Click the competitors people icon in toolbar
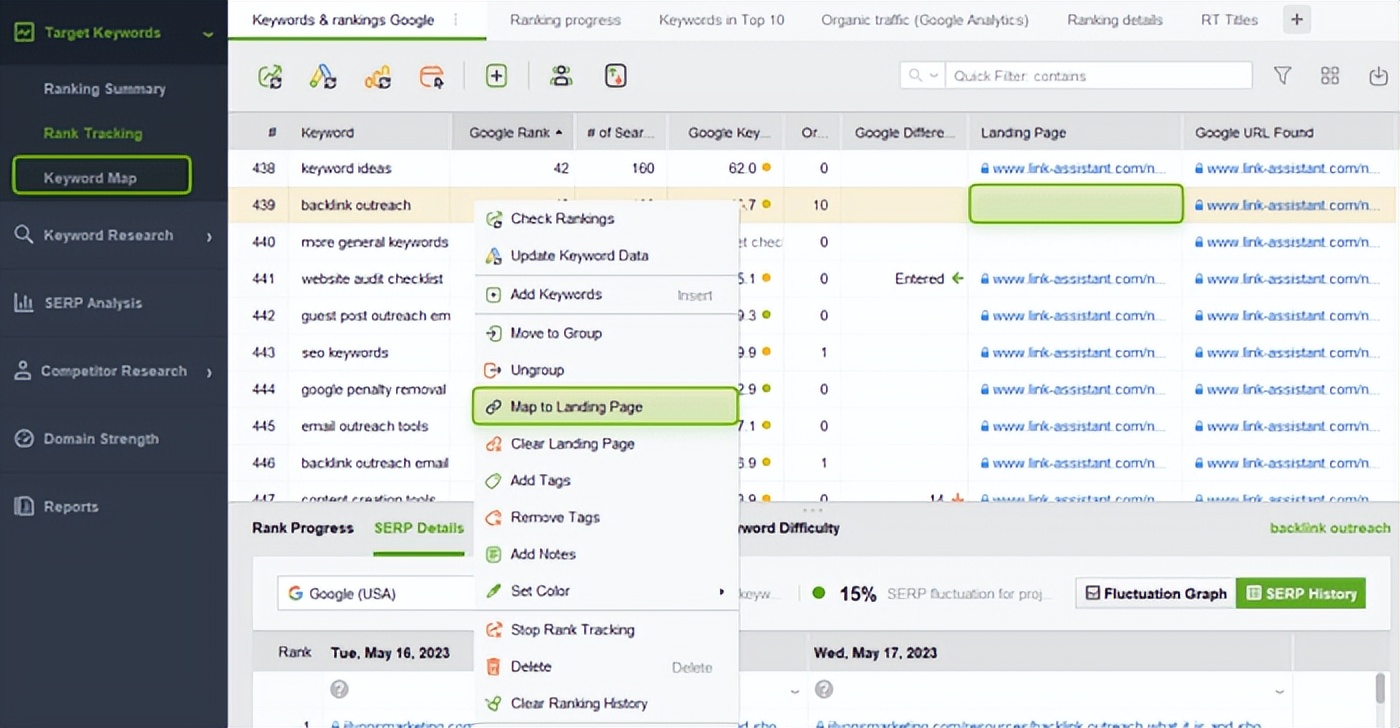 (561, 76)
